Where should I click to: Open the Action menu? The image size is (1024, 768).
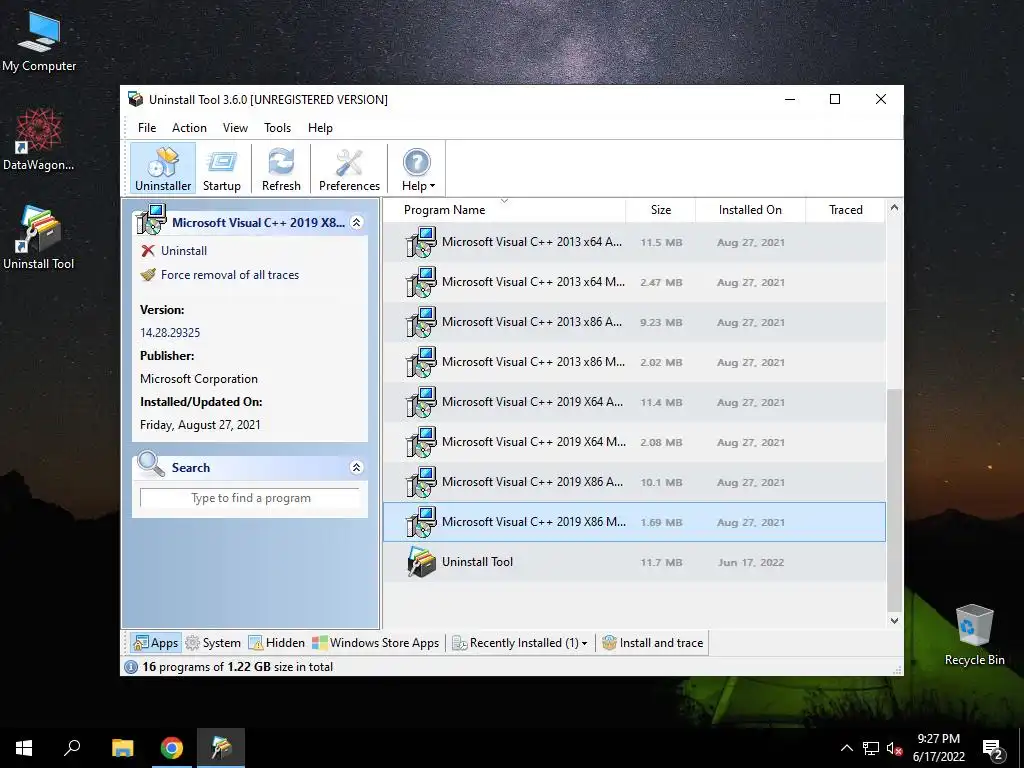189,128
